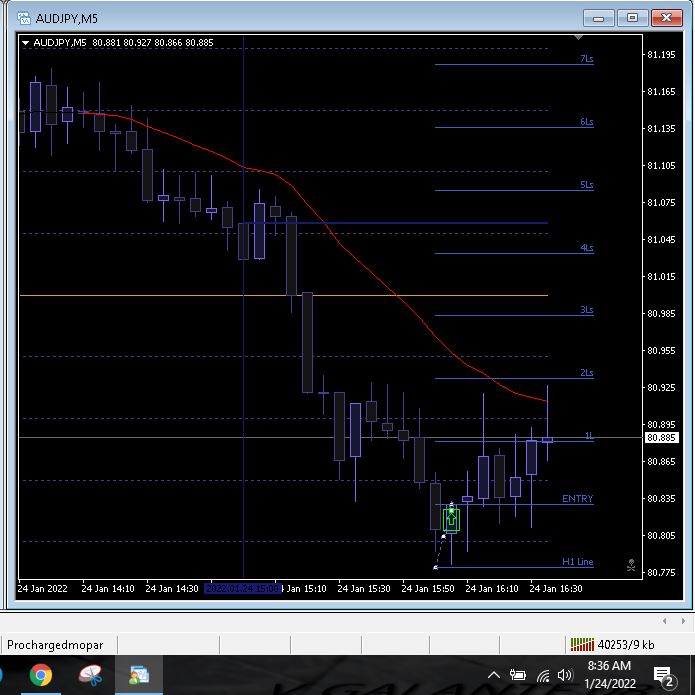695x695 pixels.
Task: Click the 80.775 price scale value
Action: (x=661, y=572)
